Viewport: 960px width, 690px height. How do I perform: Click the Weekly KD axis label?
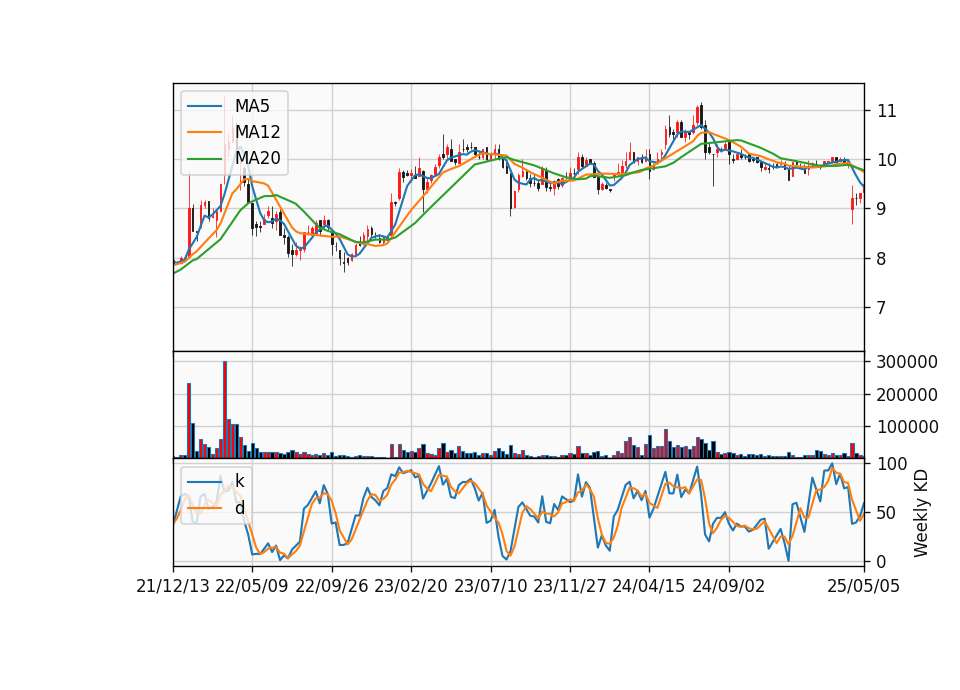point(921,514)
